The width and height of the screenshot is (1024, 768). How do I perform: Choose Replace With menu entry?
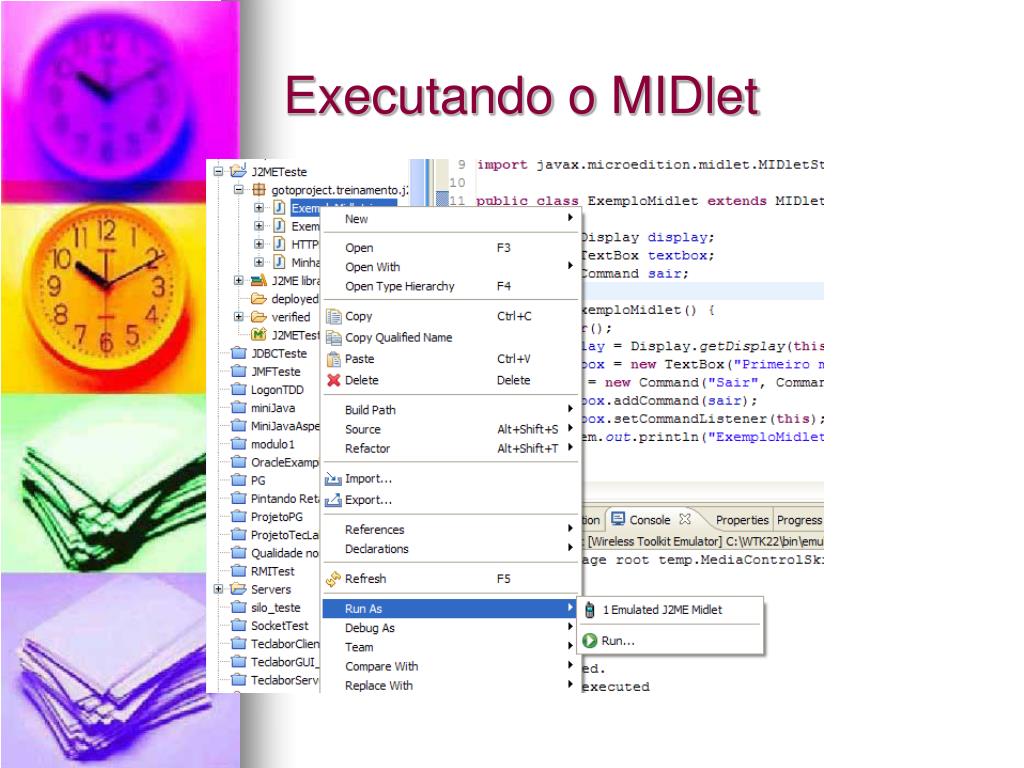click(x=450, y=686)
